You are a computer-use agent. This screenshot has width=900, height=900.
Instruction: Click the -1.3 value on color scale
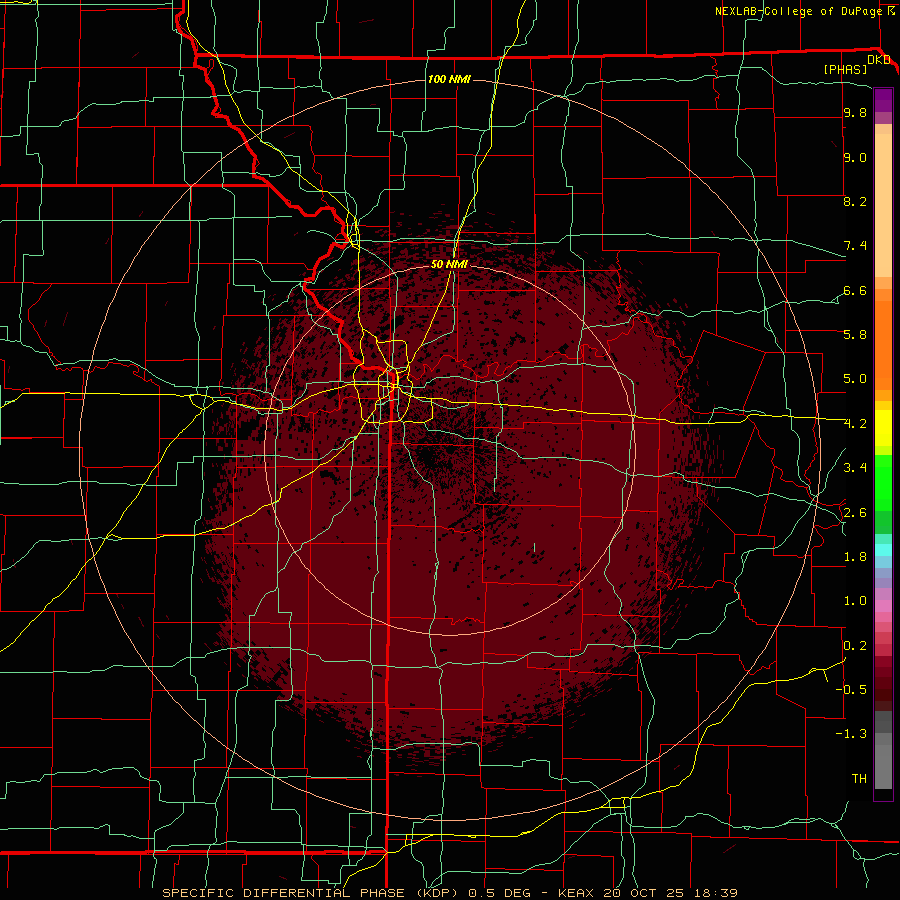coord(851,734)
